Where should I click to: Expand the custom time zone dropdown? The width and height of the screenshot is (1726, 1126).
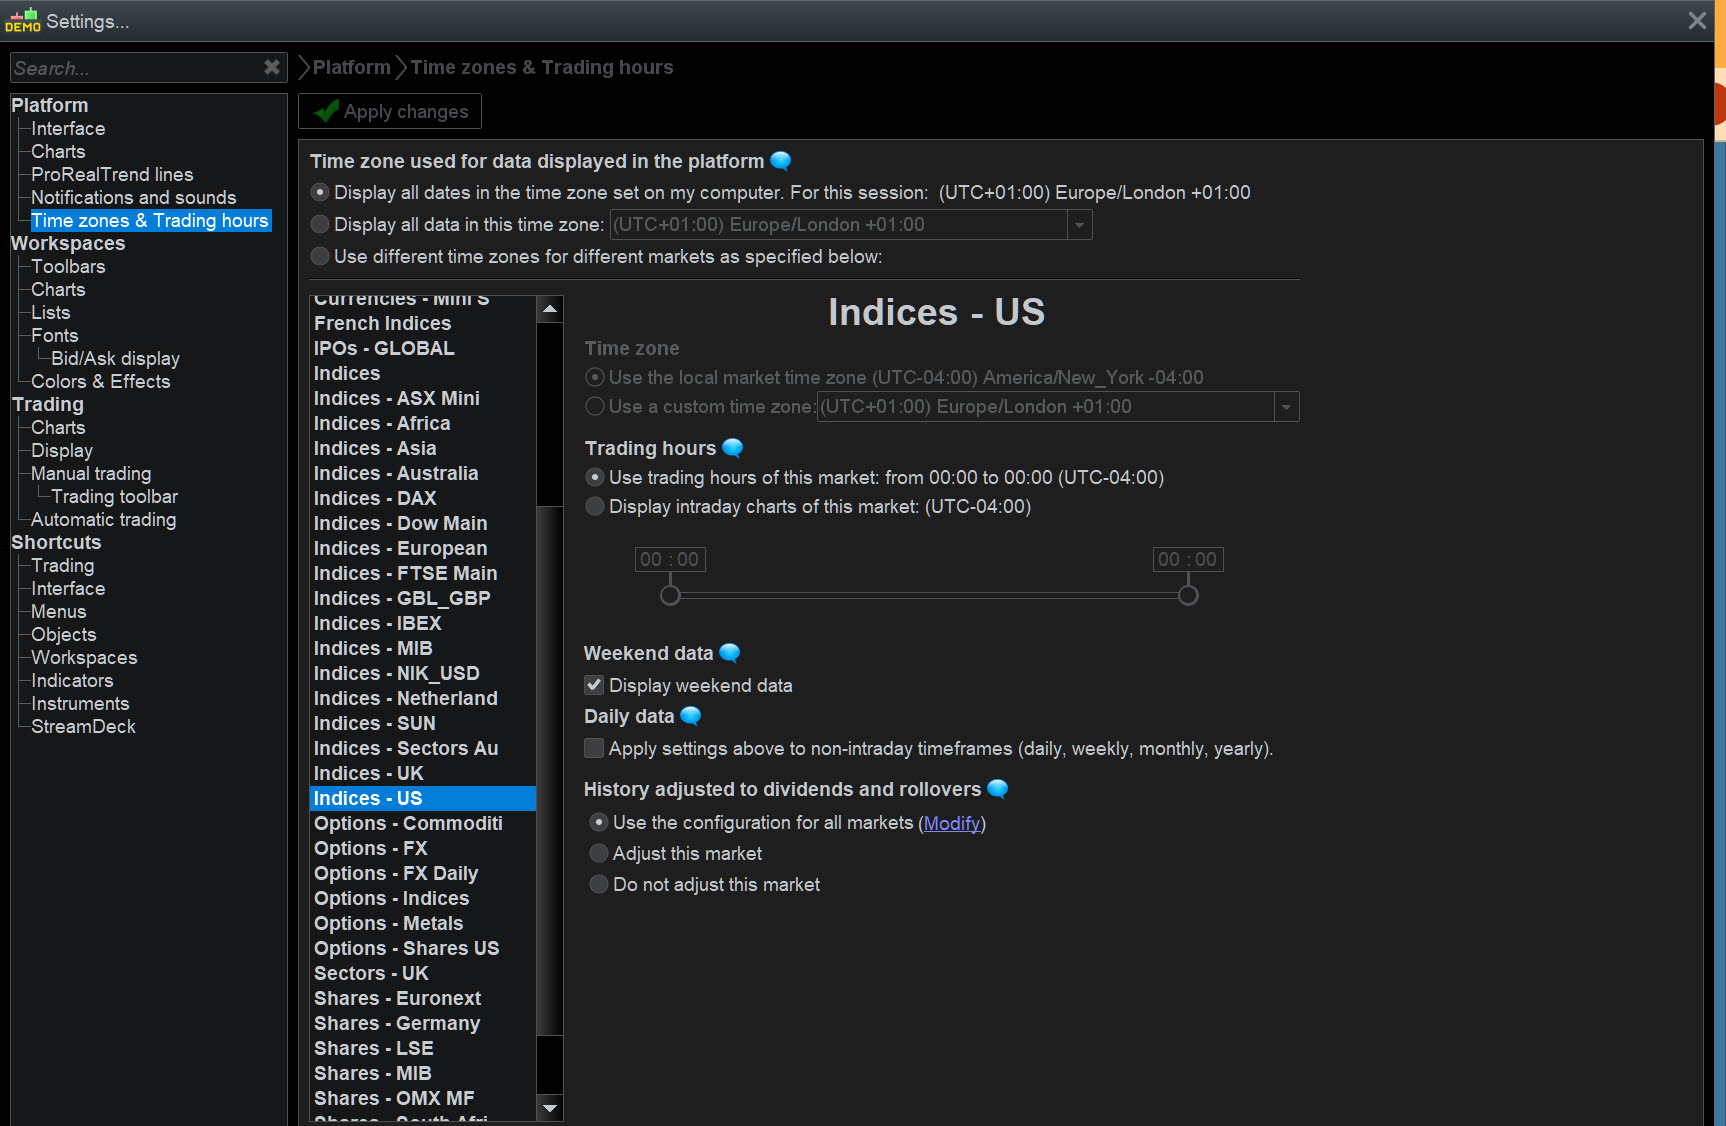point(1286,407)
